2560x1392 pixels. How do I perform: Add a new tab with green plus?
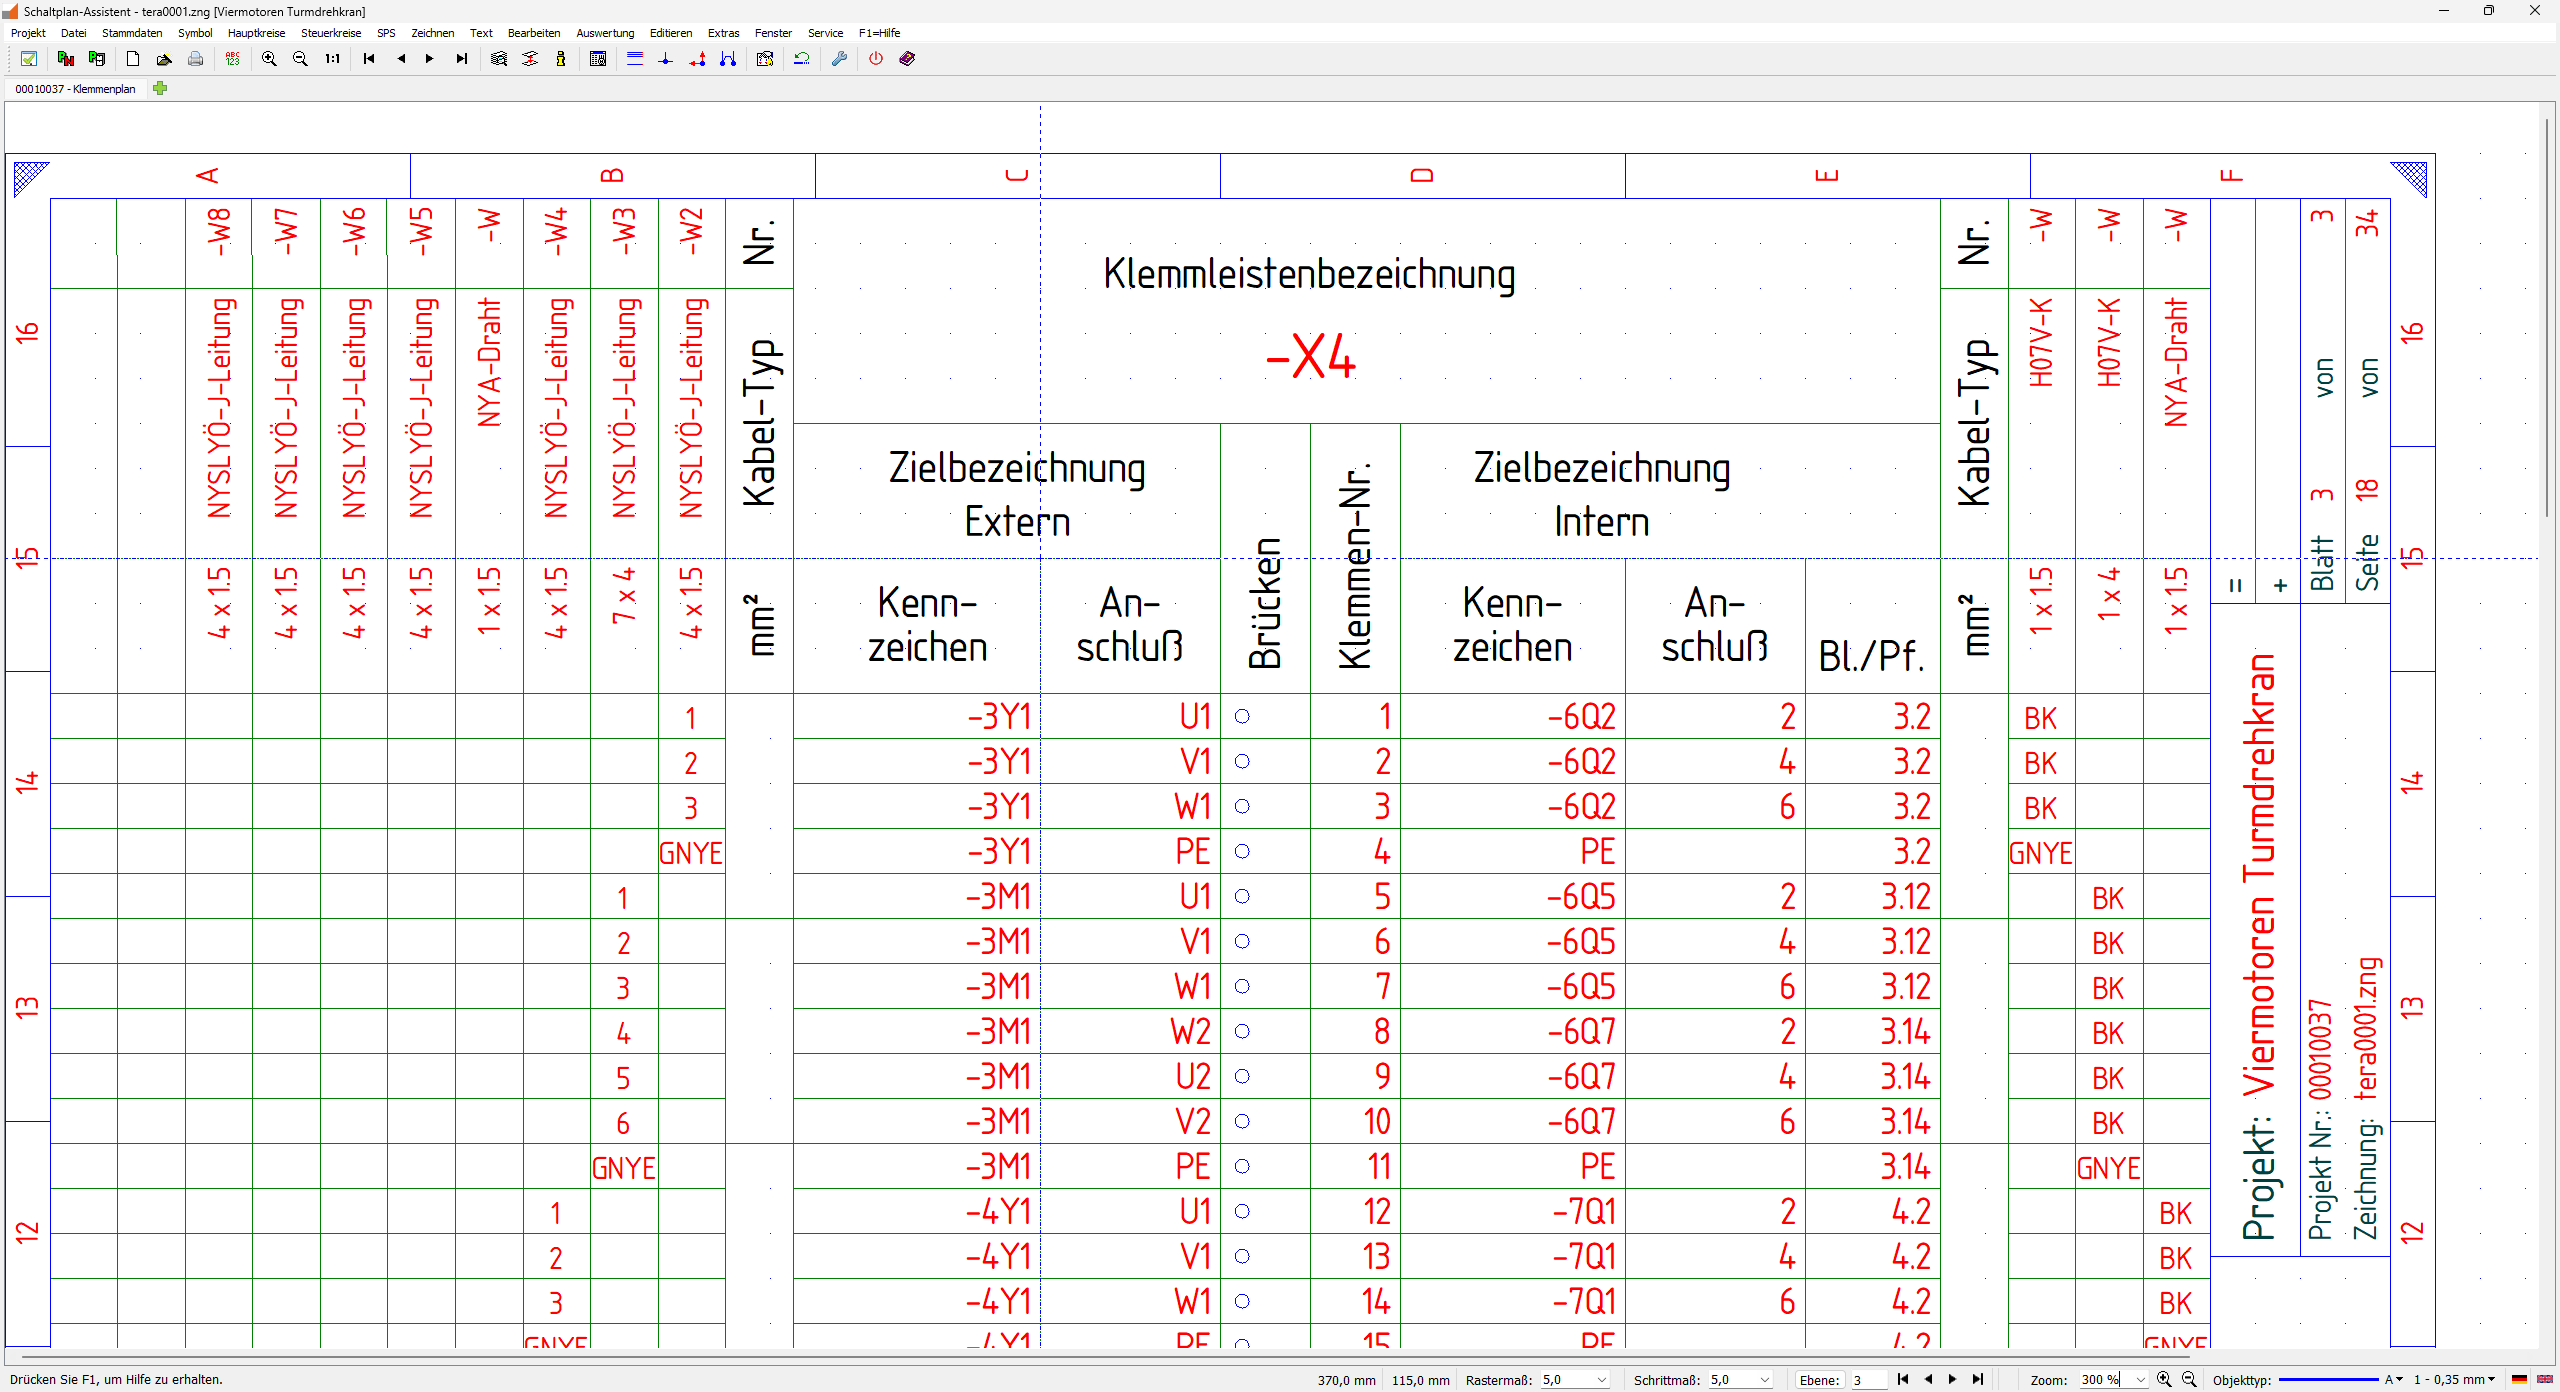click(160, 88)
